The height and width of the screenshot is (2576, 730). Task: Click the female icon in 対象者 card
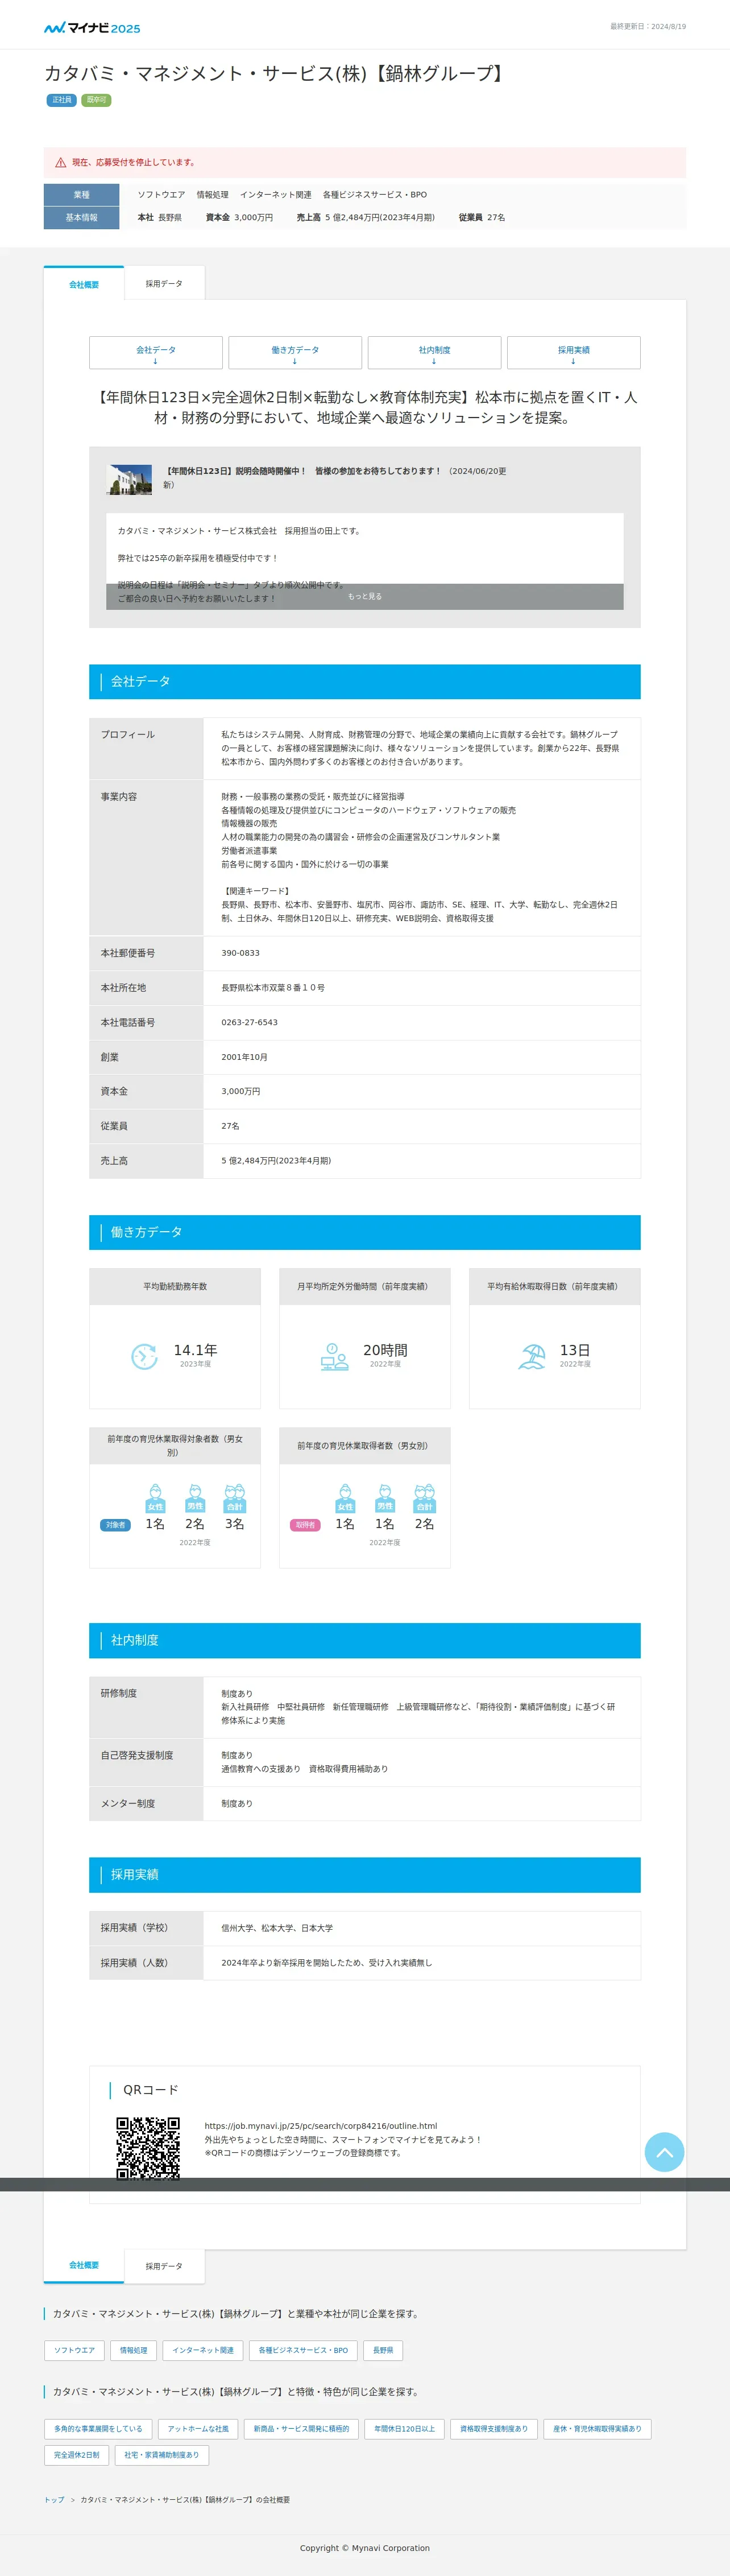pyautogui.click(x=155, y=1498)
